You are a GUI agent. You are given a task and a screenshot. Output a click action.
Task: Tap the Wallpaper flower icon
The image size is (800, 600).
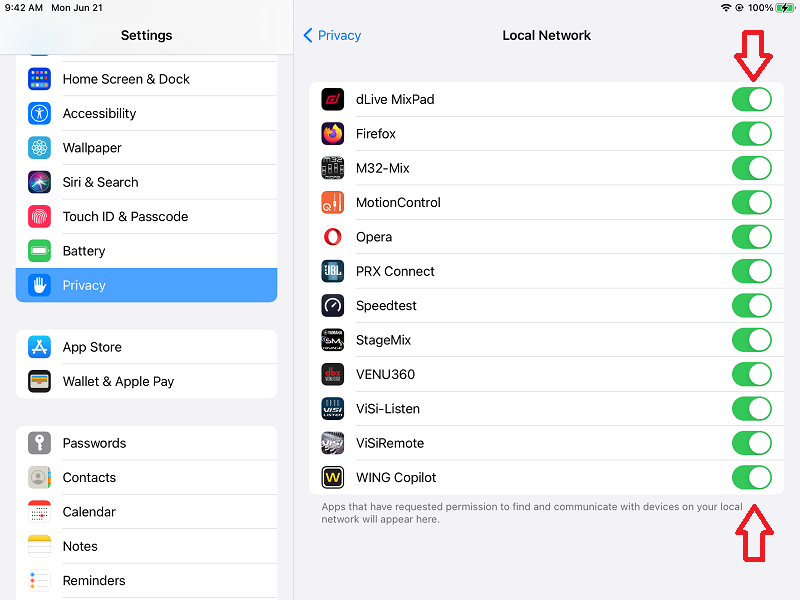[x=39, y=148]
